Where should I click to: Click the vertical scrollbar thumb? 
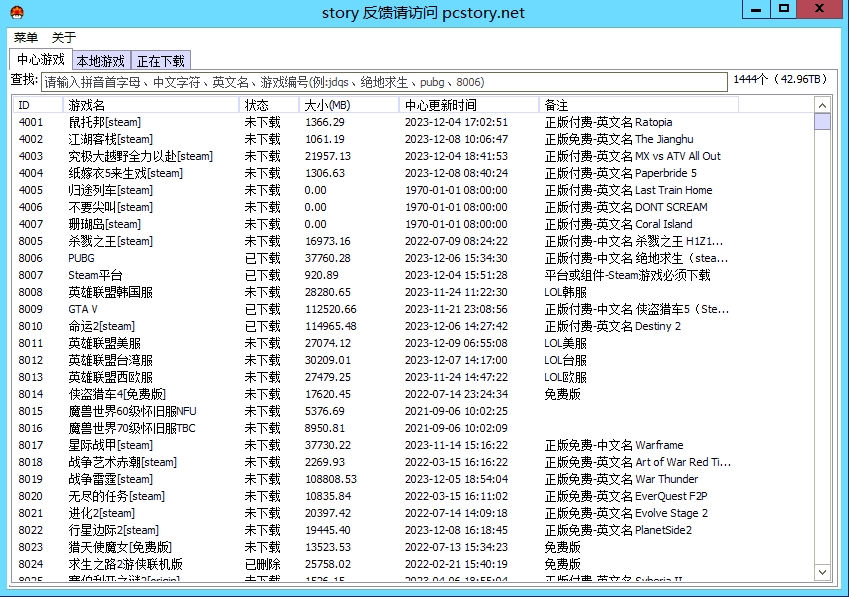point(822,122)
